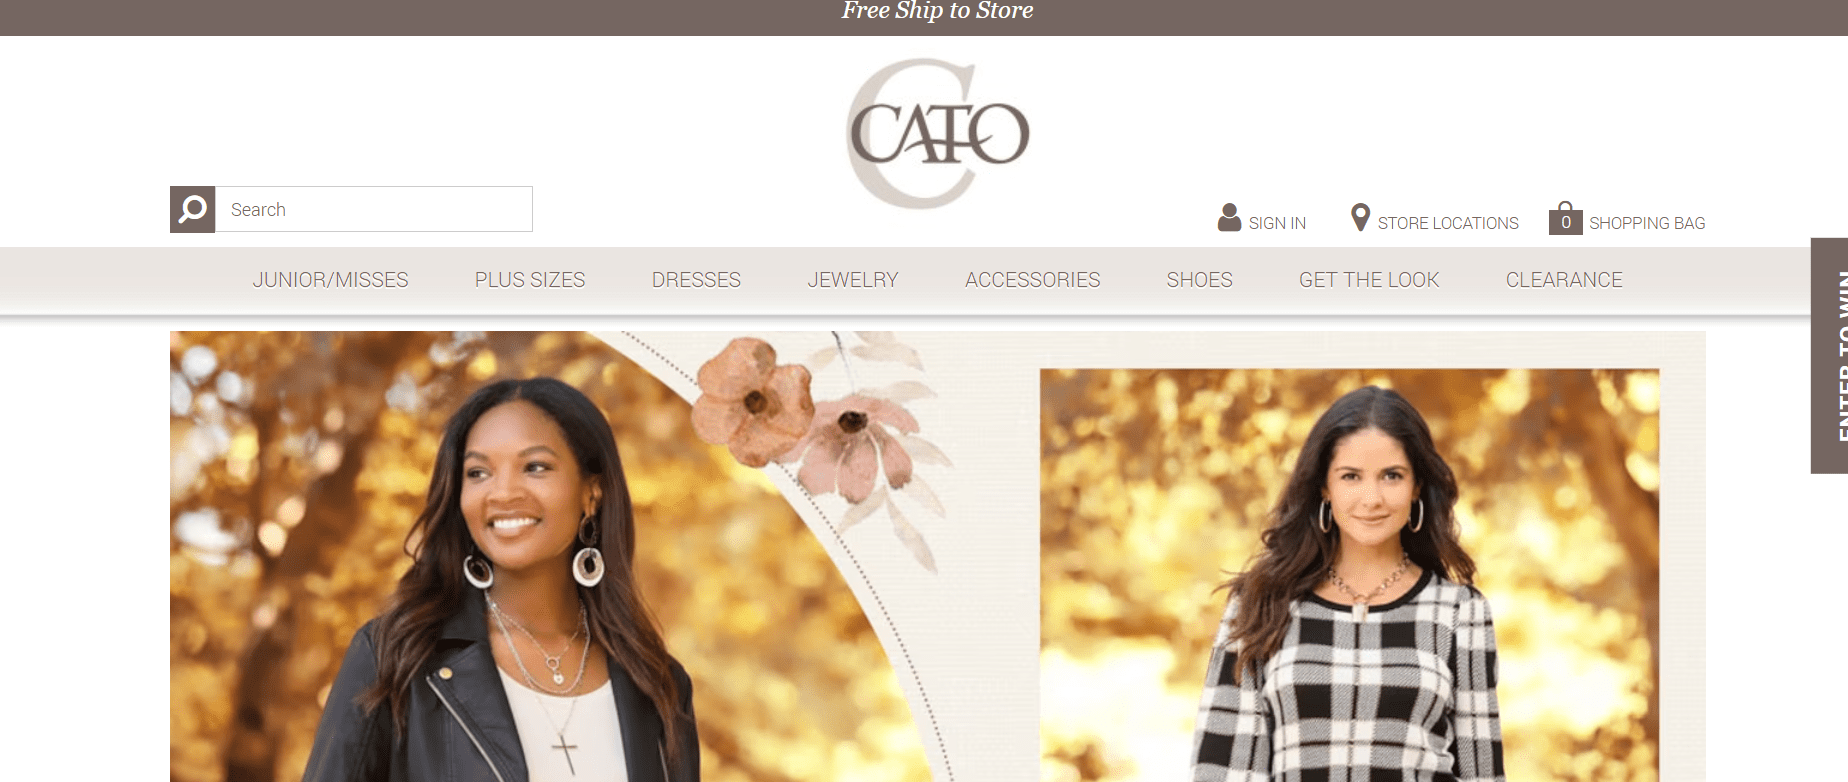Open the shopping bag icon showing 0
1848x782 pixels.
coord(1565,218)
